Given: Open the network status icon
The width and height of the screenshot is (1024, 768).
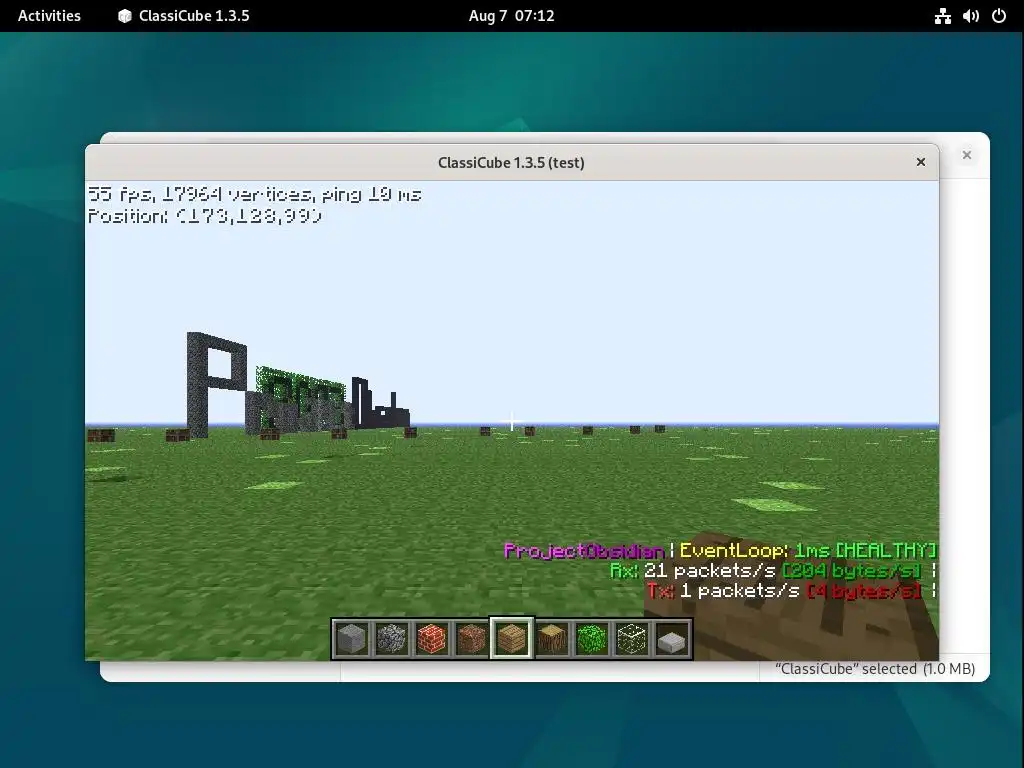Looking at the screenshot, I should (942, 16).
